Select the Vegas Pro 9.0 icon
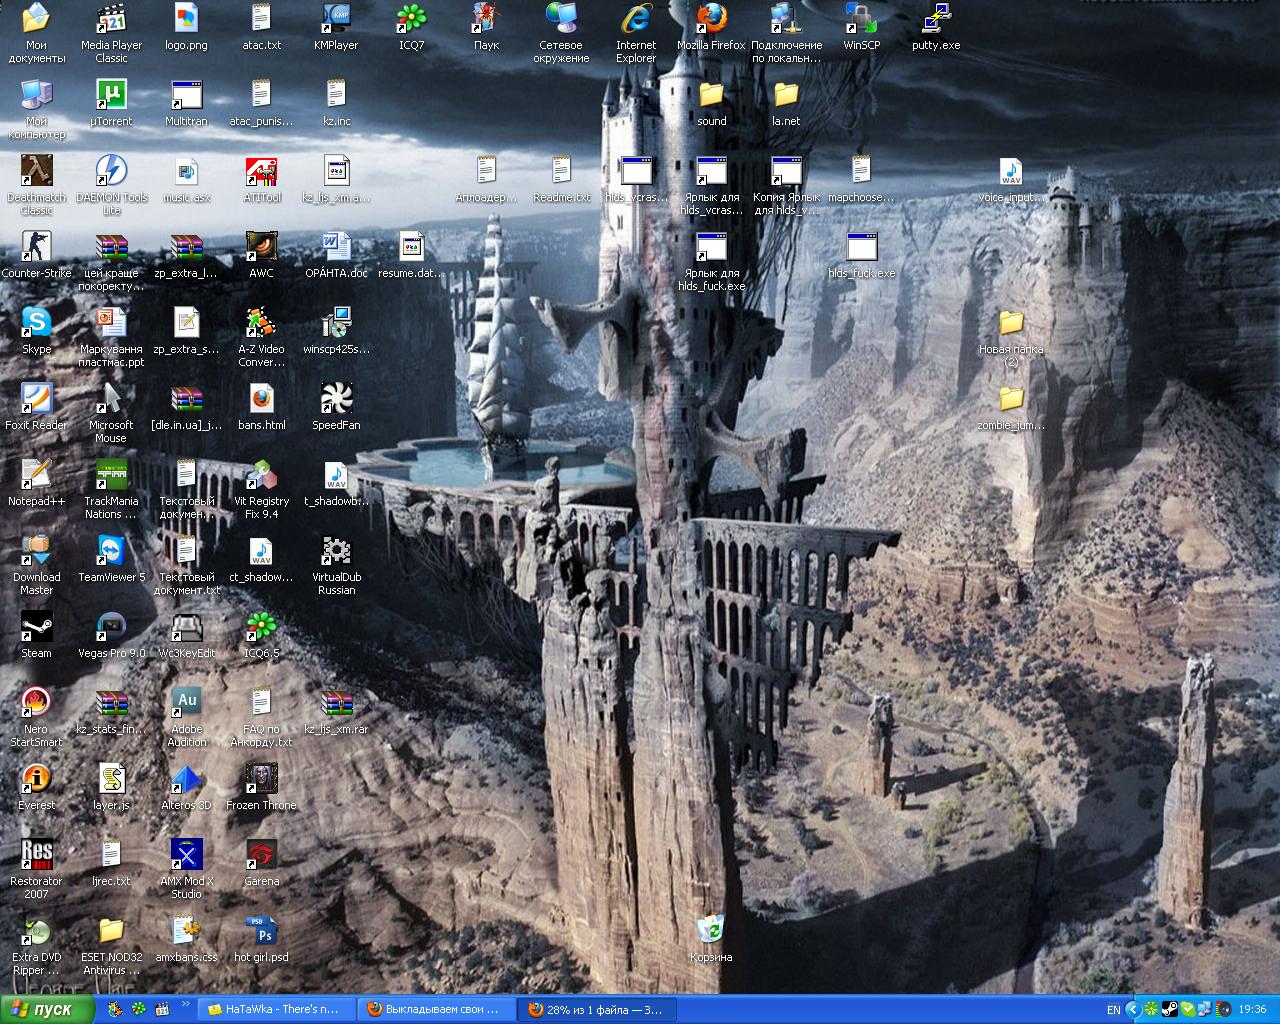The height and width of the screenshot is (1024, 1280). 111,635
